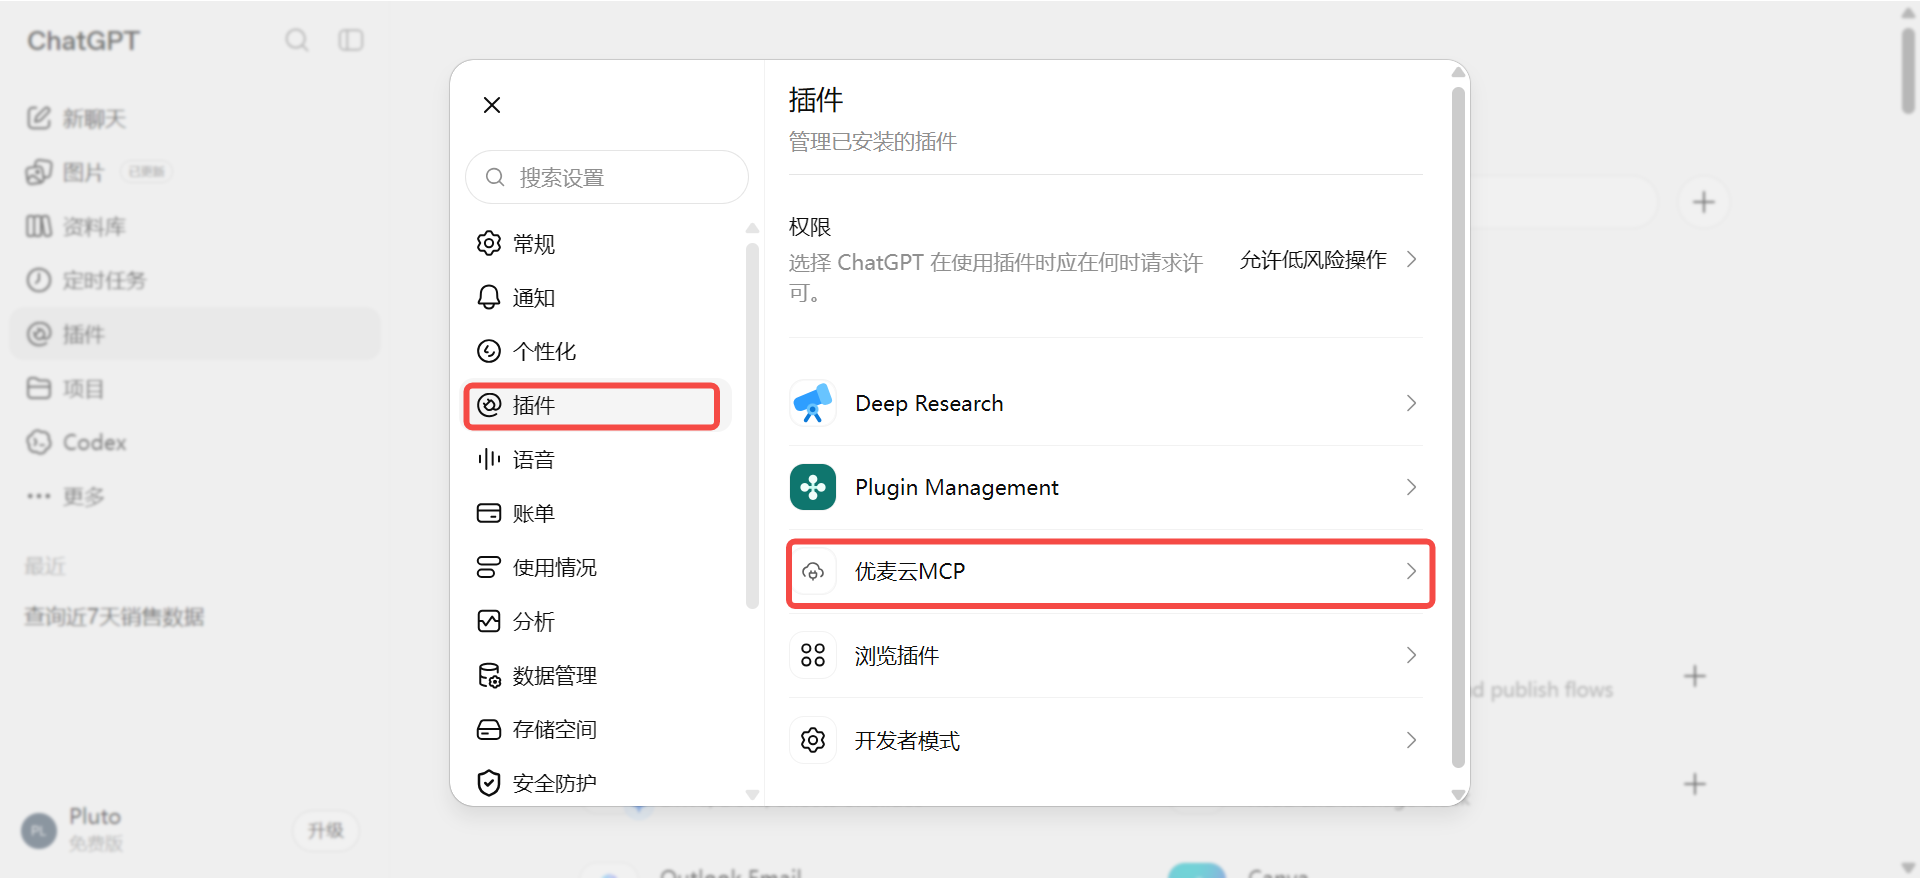The width and height of the screenshot is (1920, 878).
Task: Toggle the sidebar collapse icon
Action: (x=351, y=40)
